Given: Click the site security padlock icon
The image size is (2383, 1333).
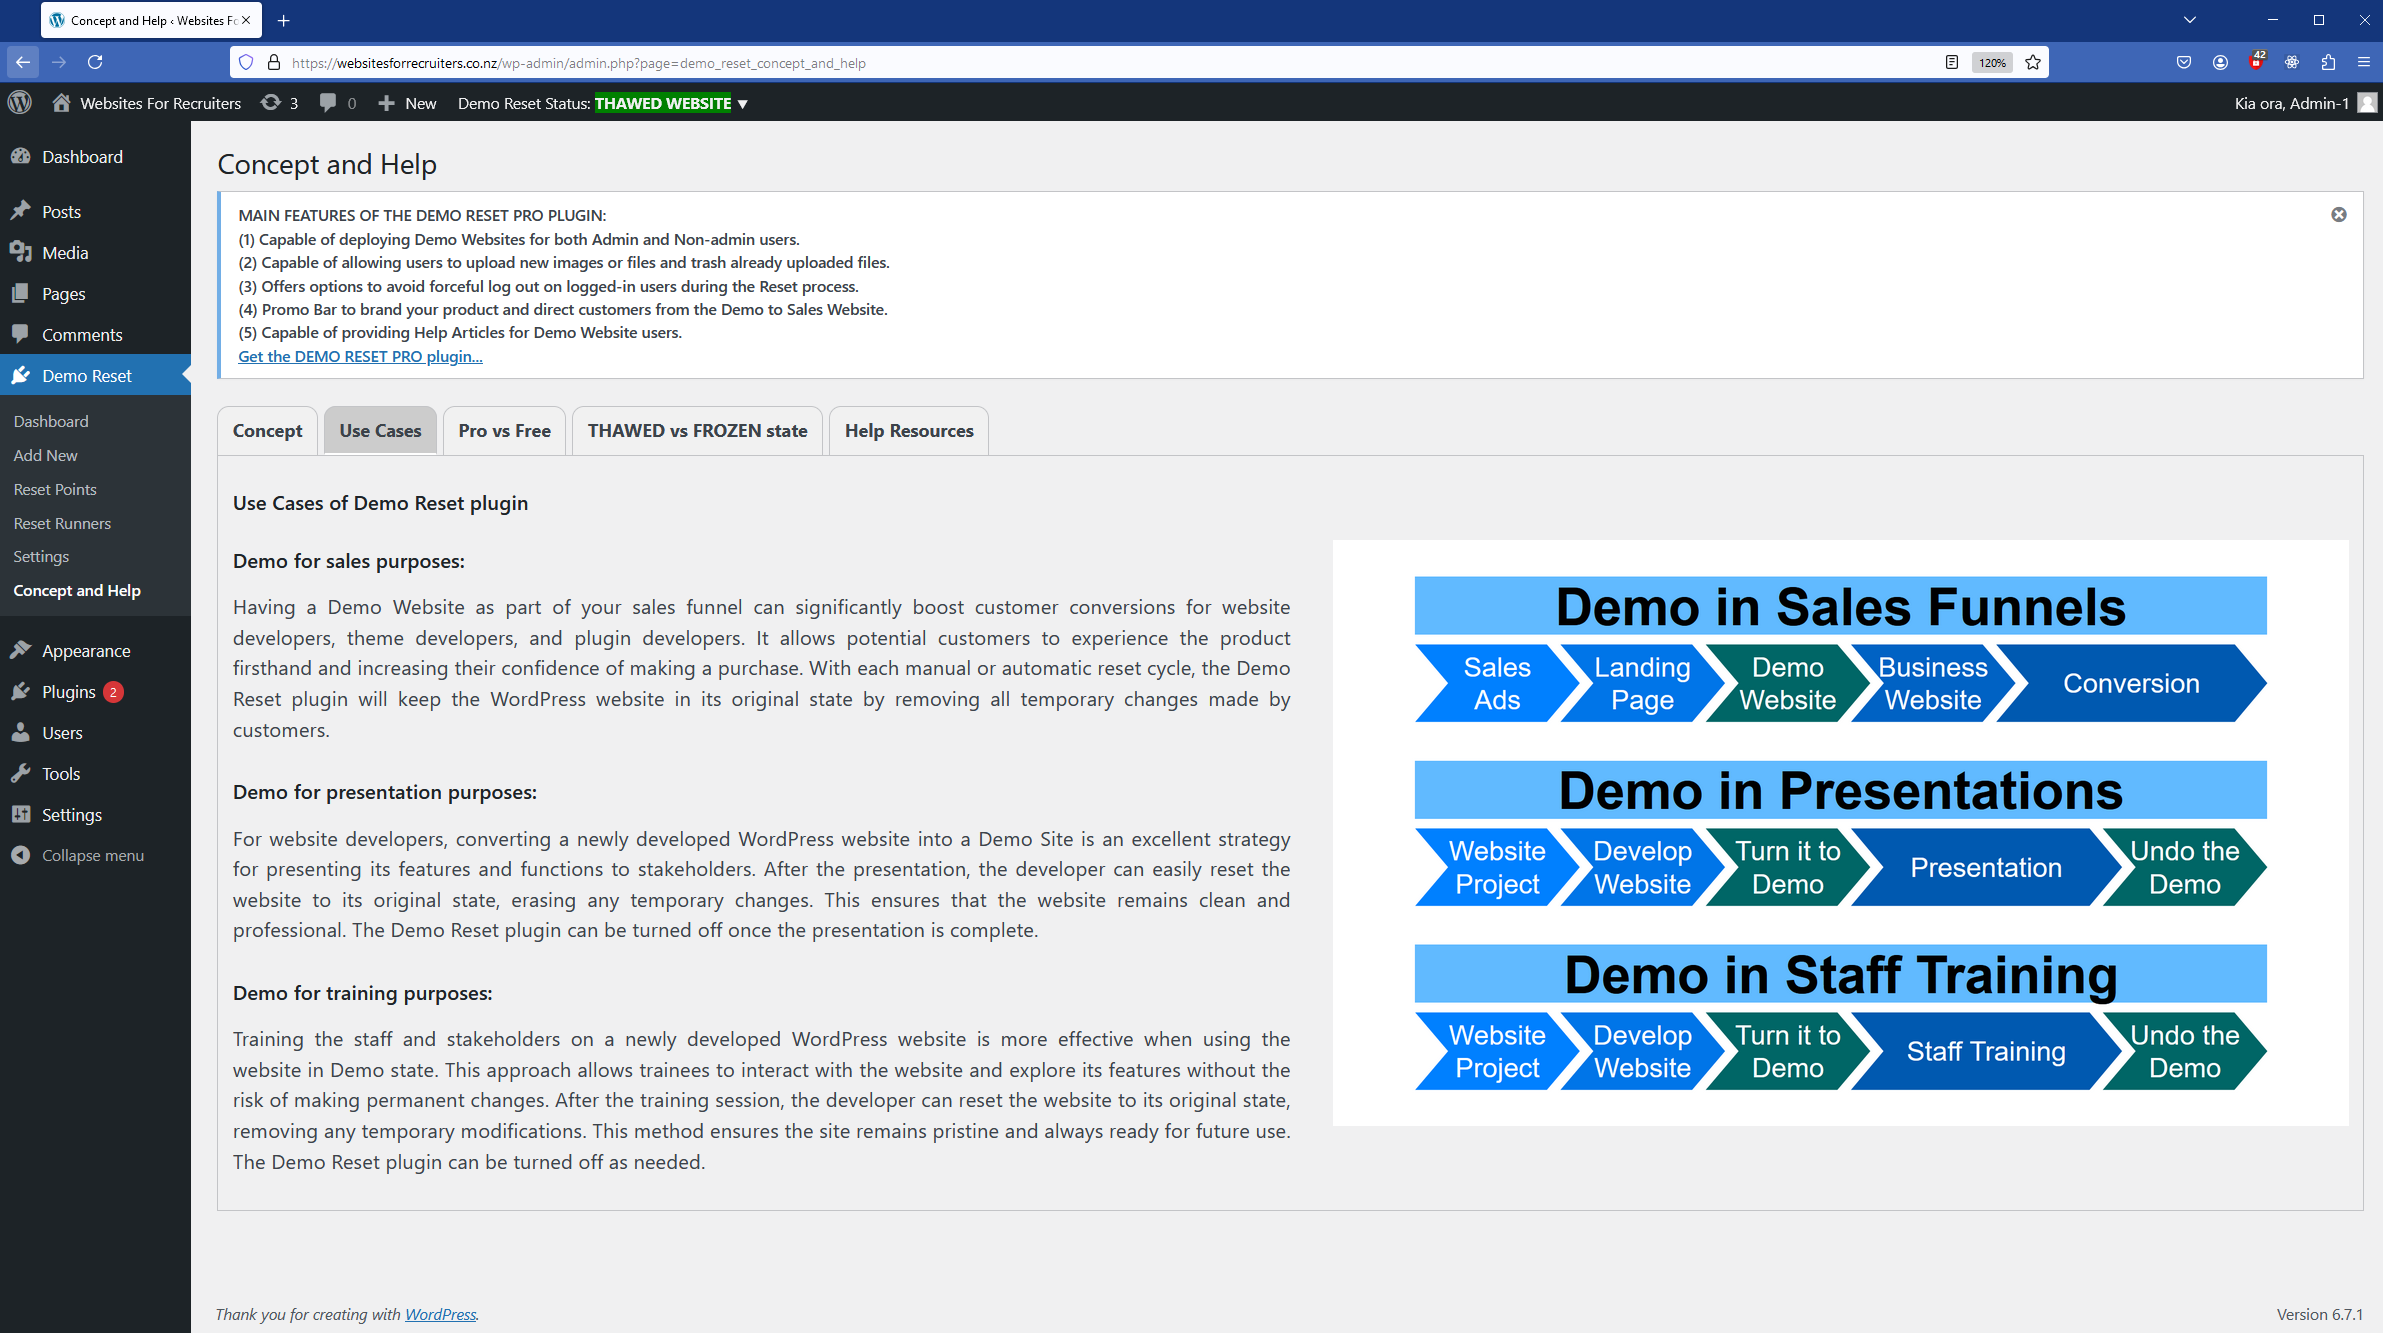Looking at the screenshot, I should (x=274, y=62).
